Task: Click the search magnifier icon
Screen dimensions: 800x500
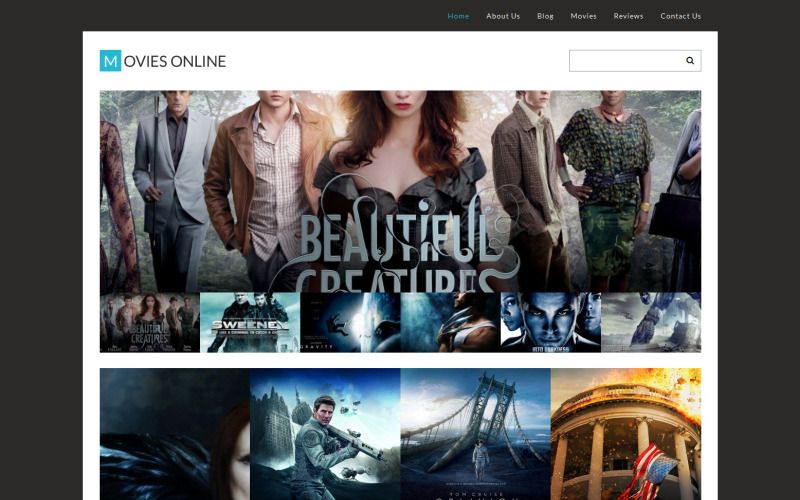Action: pyautogui.click(x=690, y=61)
